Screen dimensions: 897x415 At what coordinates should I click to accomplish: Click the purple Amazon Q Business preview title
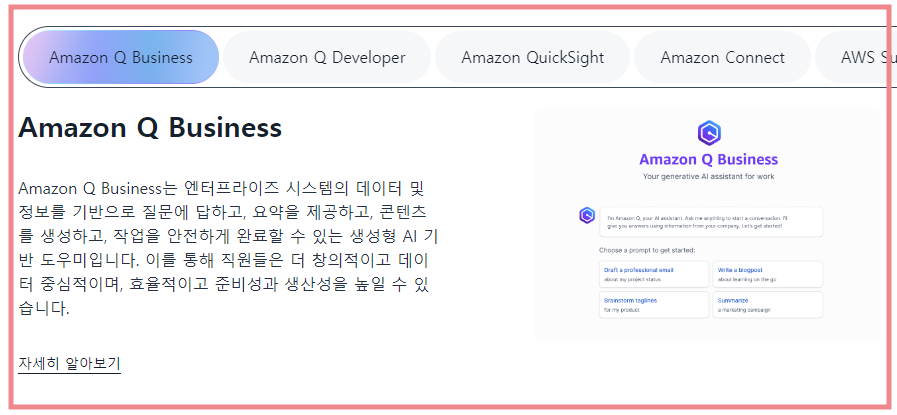coord(708,159)
